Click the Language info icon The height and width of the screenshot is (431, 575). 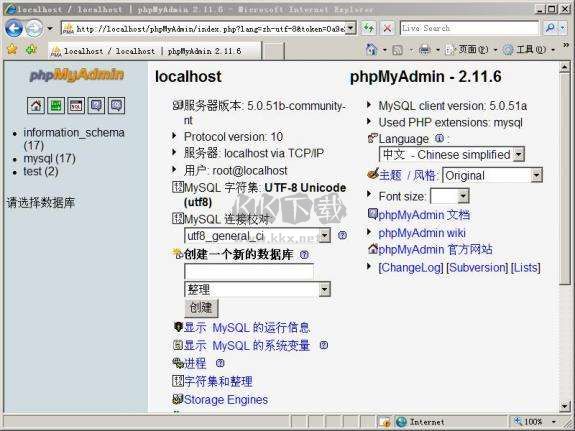[439, 138]
